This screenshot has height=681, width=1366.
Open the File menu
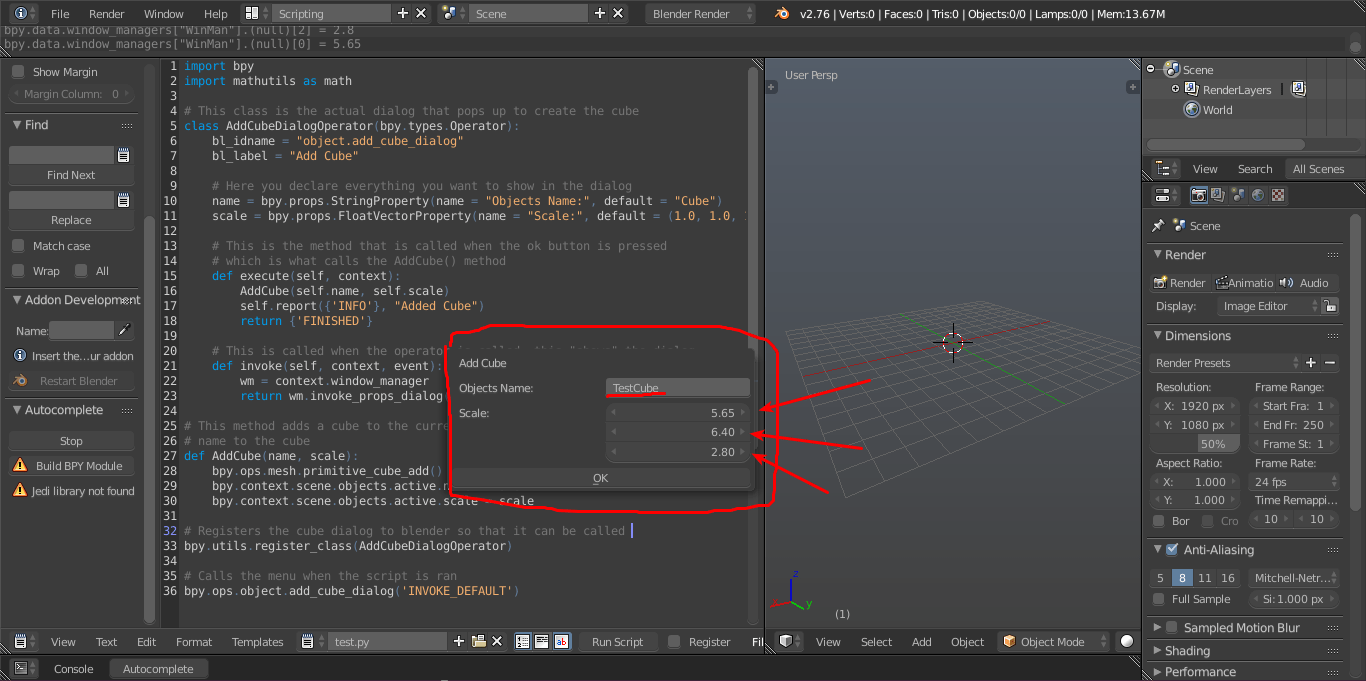coord(60,14)
